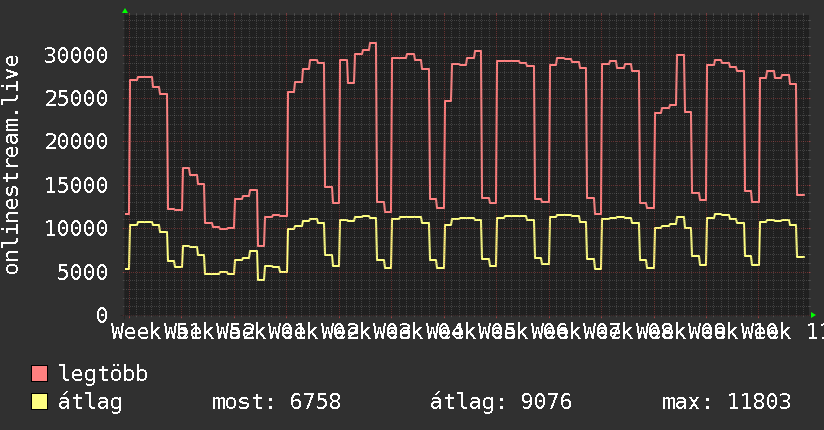Click the most: 6758 statistic value
824x430 pixels.
[276, 402]
